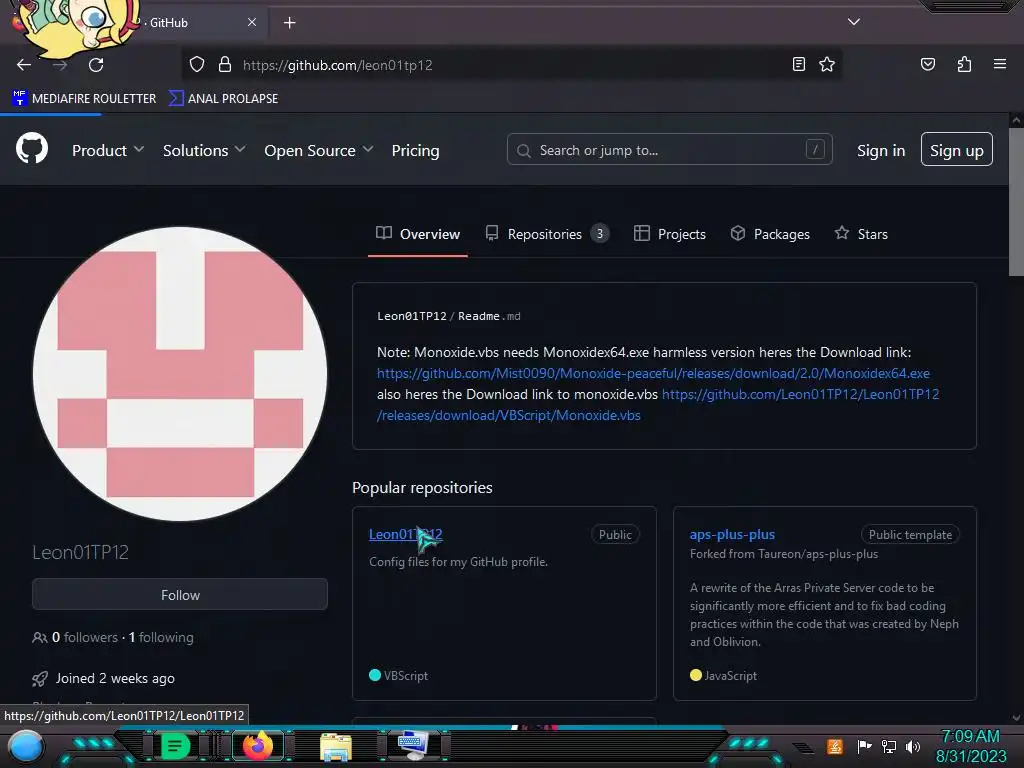
Task: Open the computer keyboard taskbar icon
Action: 413,745
